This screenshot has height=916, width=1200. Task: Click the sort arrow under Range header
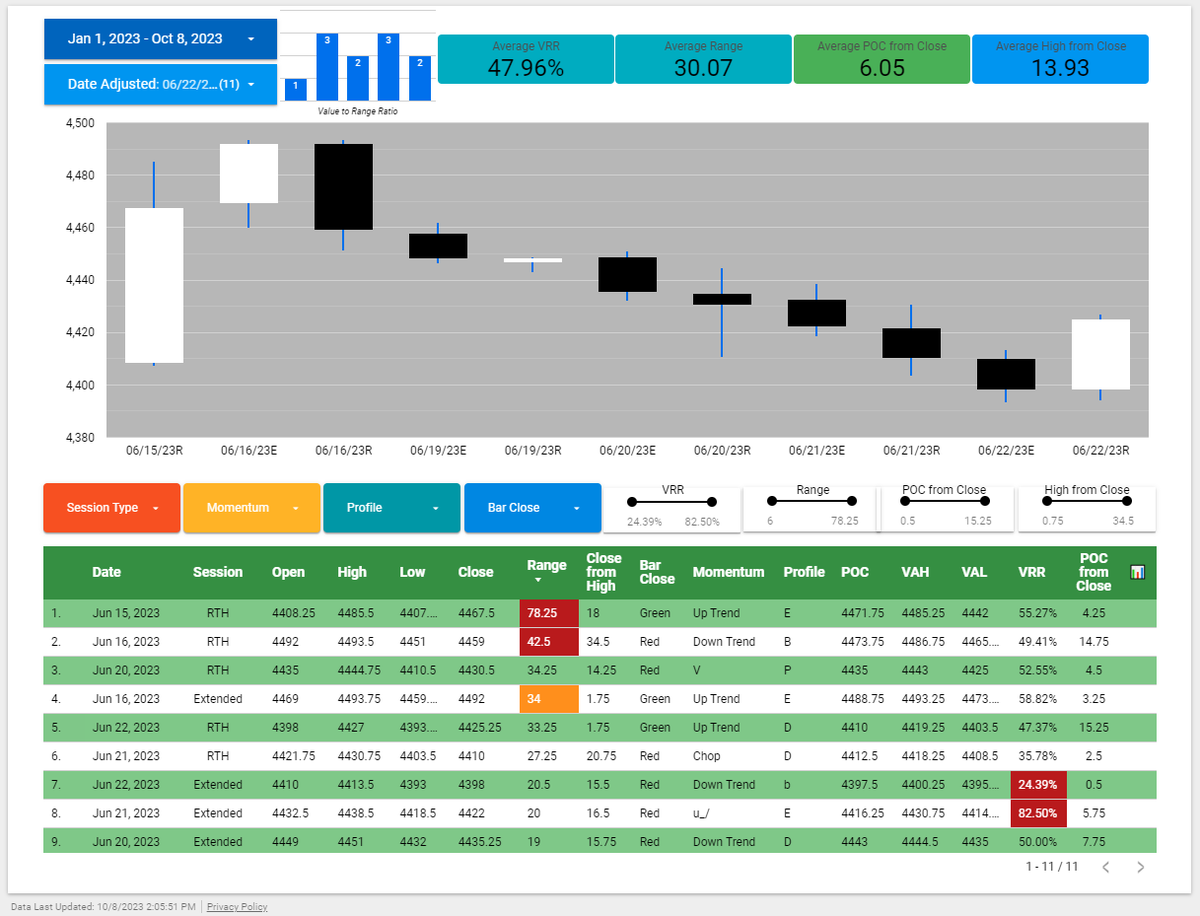537,580
